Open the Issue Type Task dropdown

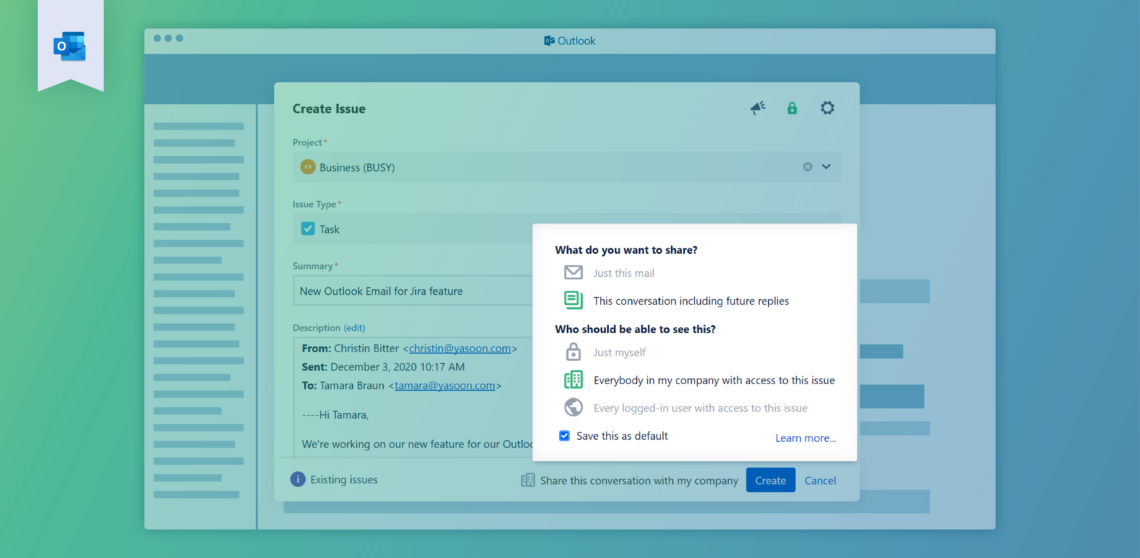[567, 228]
